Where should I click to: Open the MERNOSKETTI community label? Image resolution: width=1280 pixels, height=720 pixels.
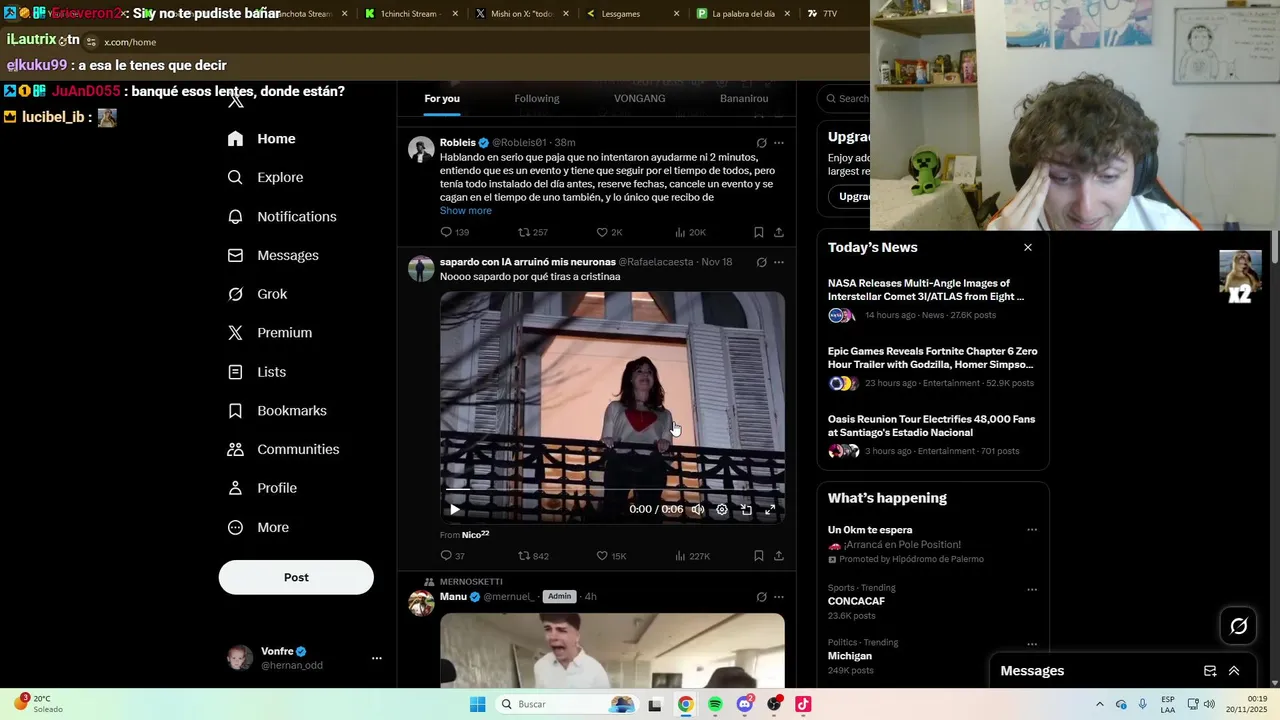coord(471,581)
